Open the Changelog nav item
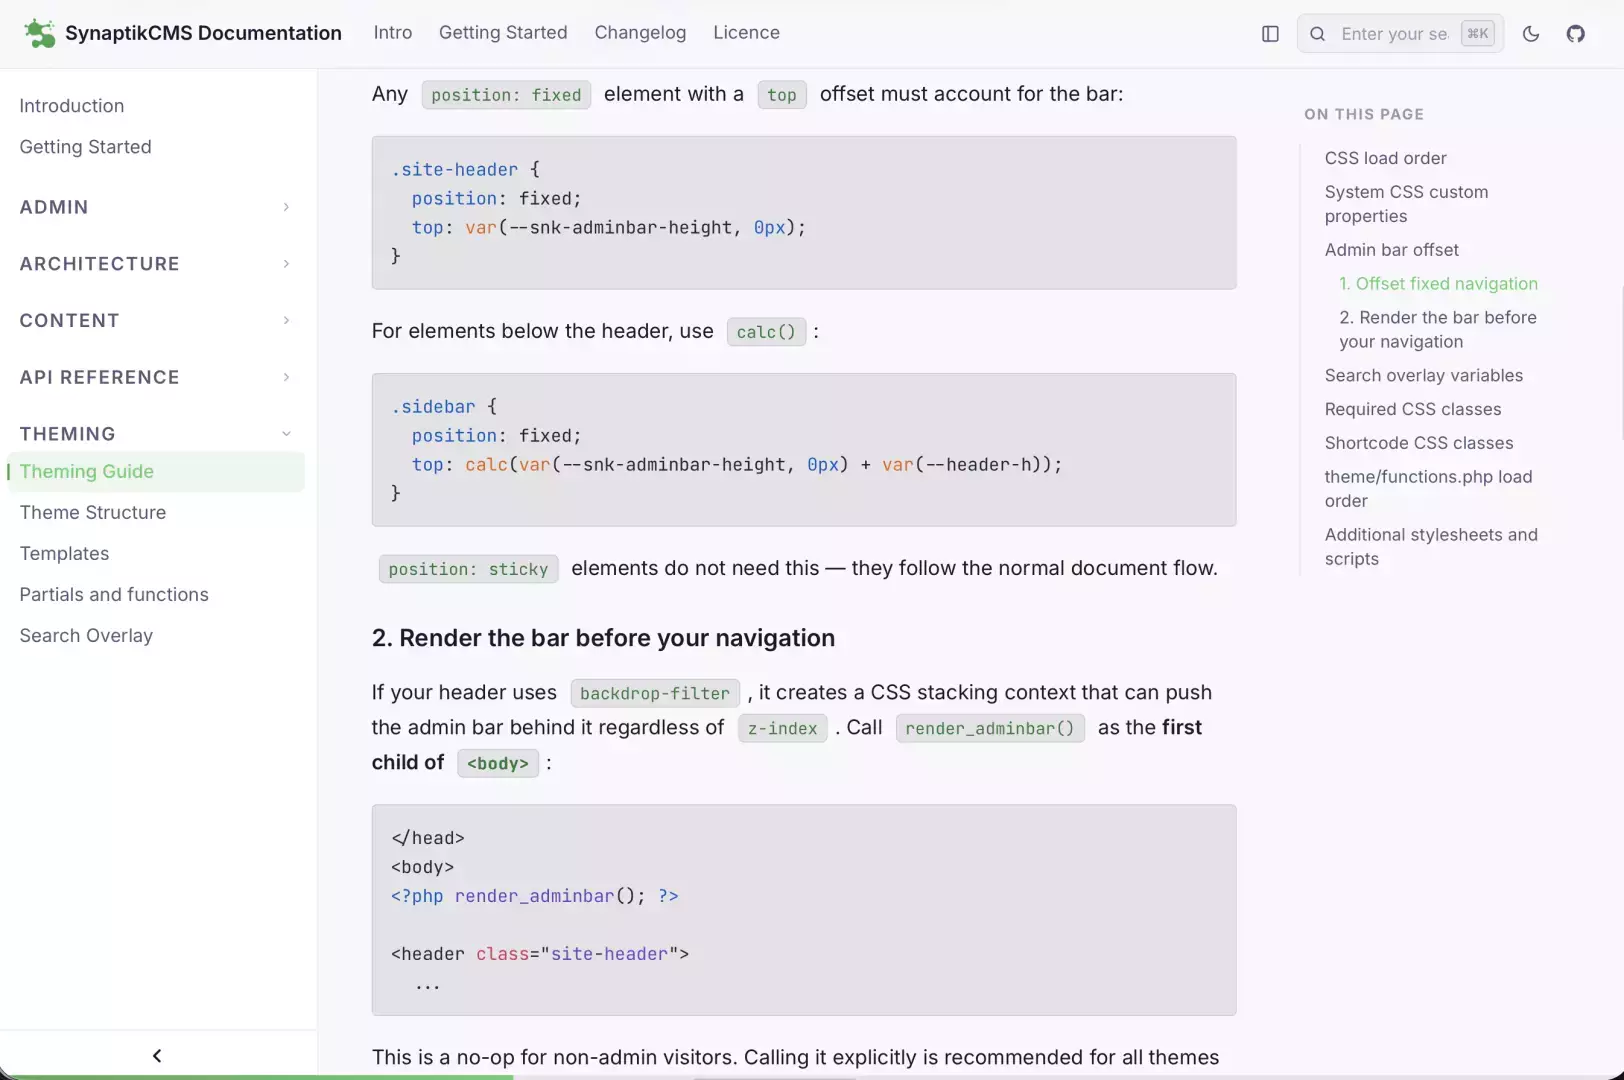This screenshot has height=1080, width=1624. 640,33
